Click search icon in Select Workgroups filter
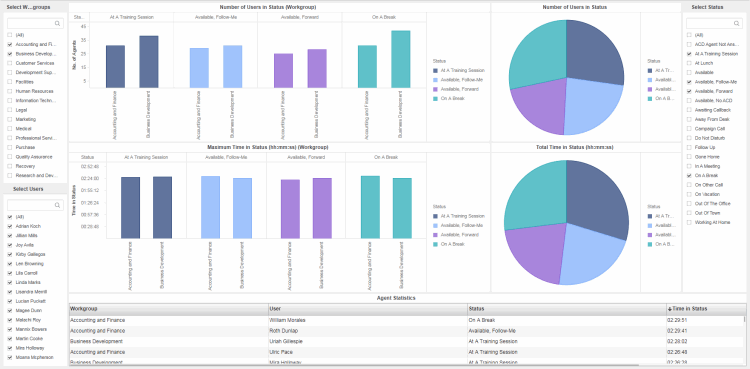750x369 pixels. coord(57,23)
